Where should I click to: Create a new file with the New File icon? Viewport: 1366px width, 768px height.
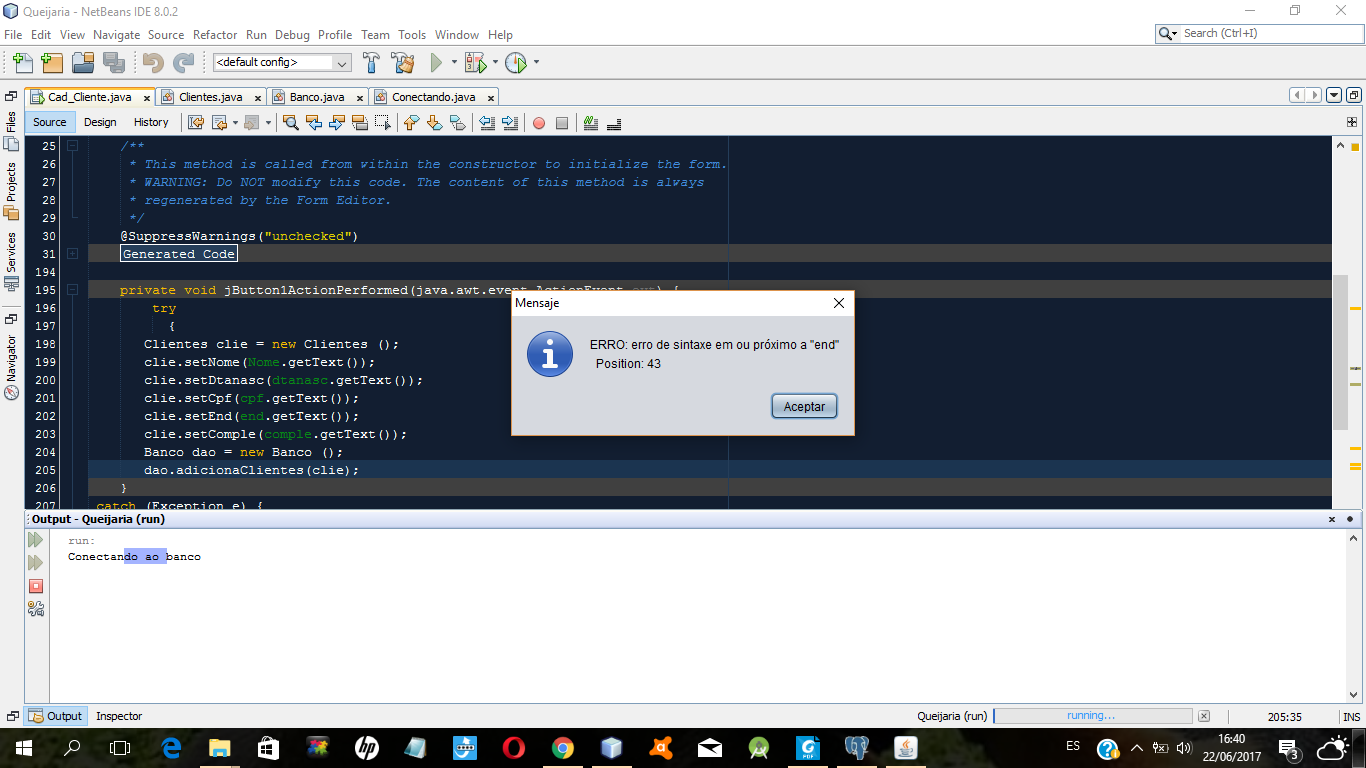click(x=23, y=62)
